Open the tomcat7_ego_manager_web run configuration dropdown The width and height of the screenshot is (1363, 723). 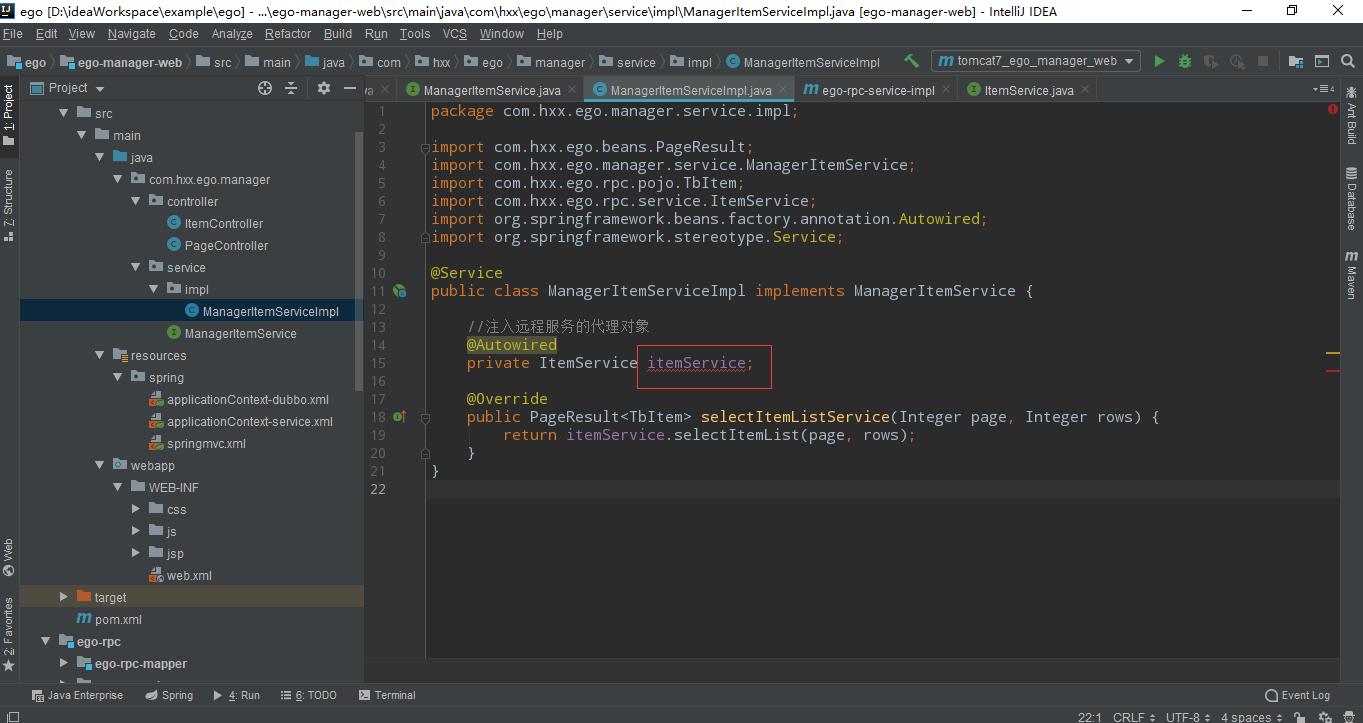[1036, 61]
